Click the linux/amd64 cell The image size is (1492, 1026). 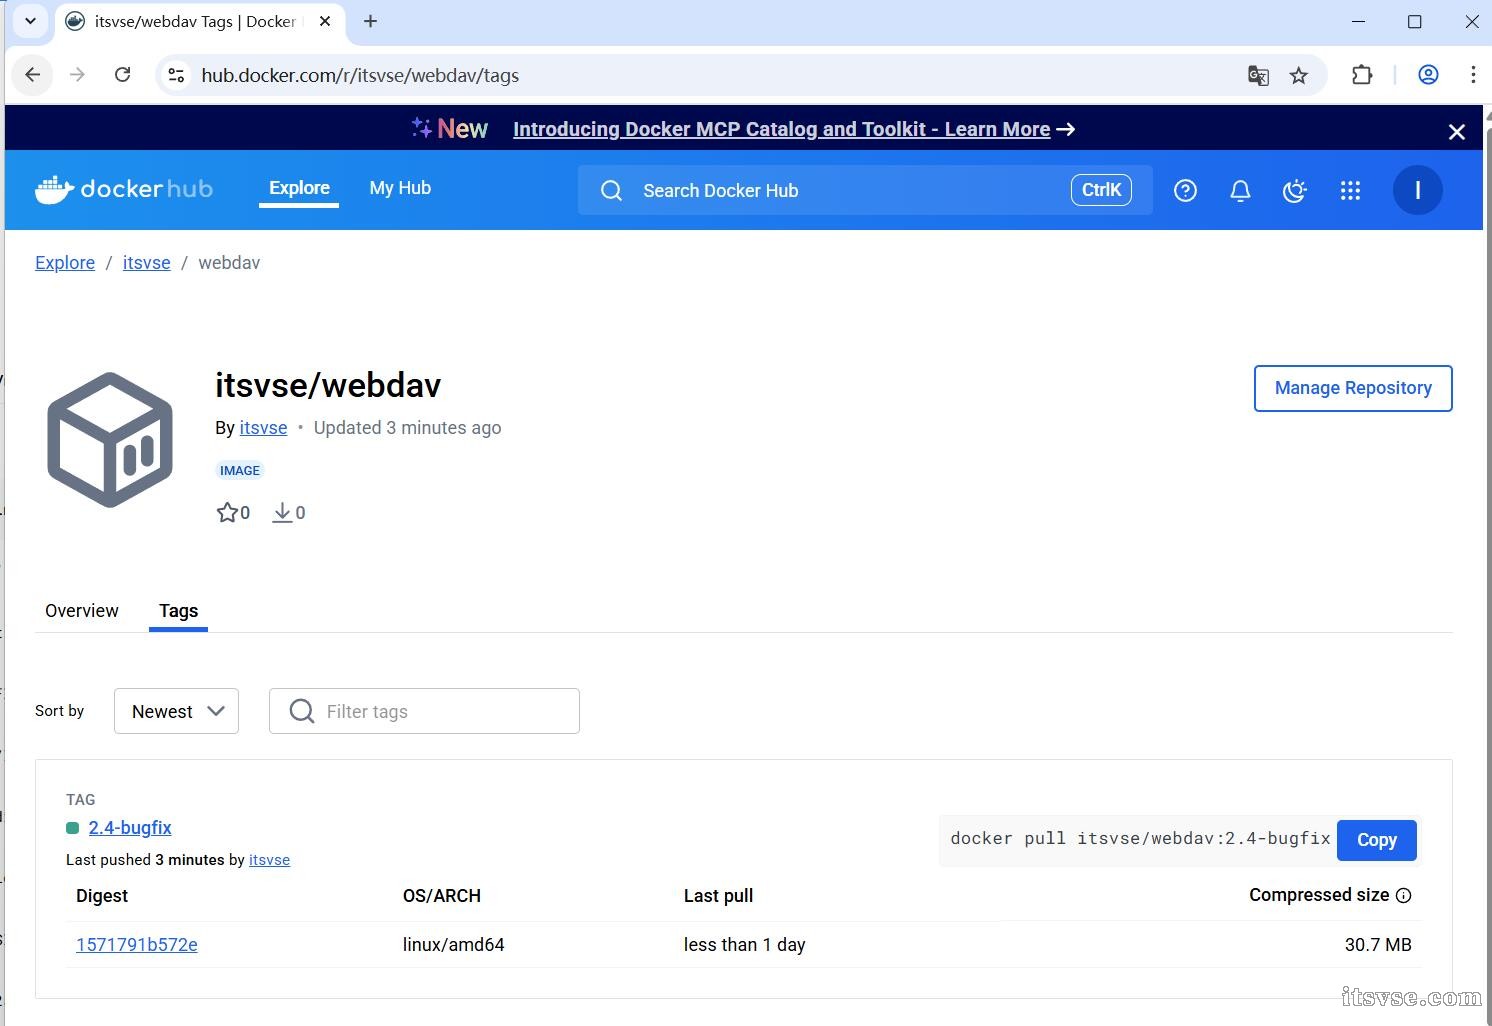point(453,945)
